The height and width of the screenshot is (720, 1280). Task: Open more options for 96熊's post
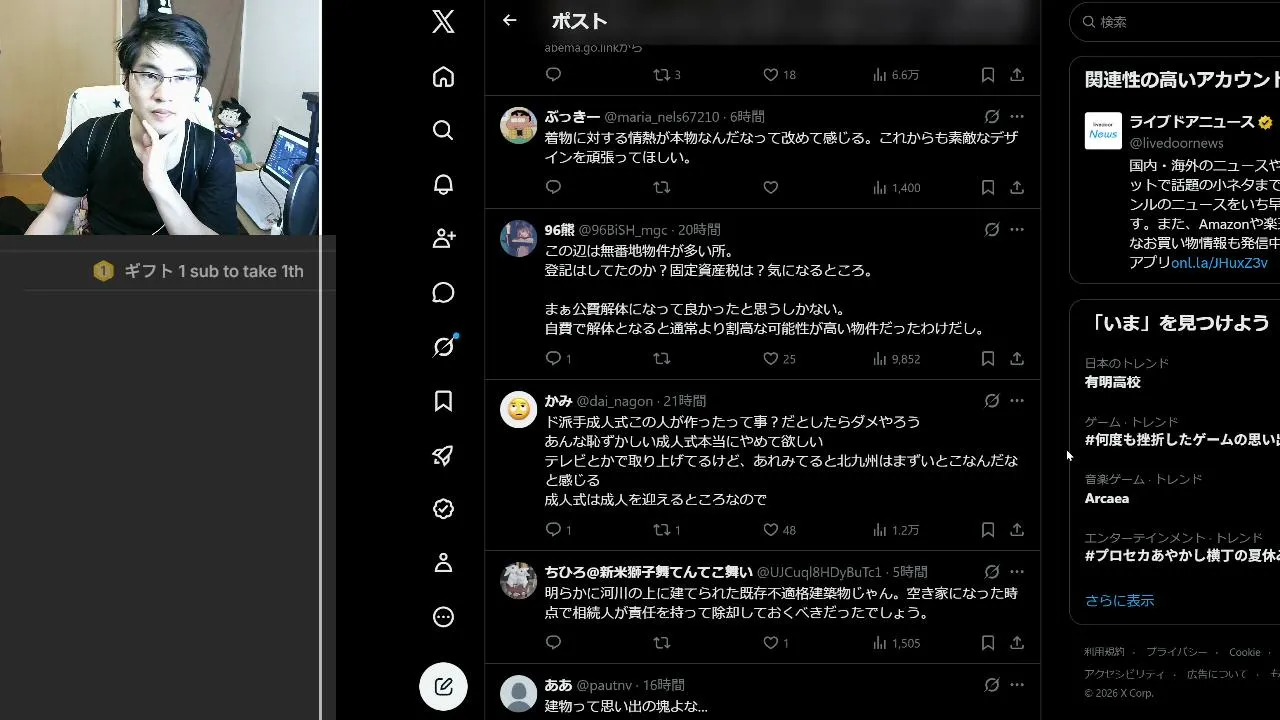pos(1016,229)
